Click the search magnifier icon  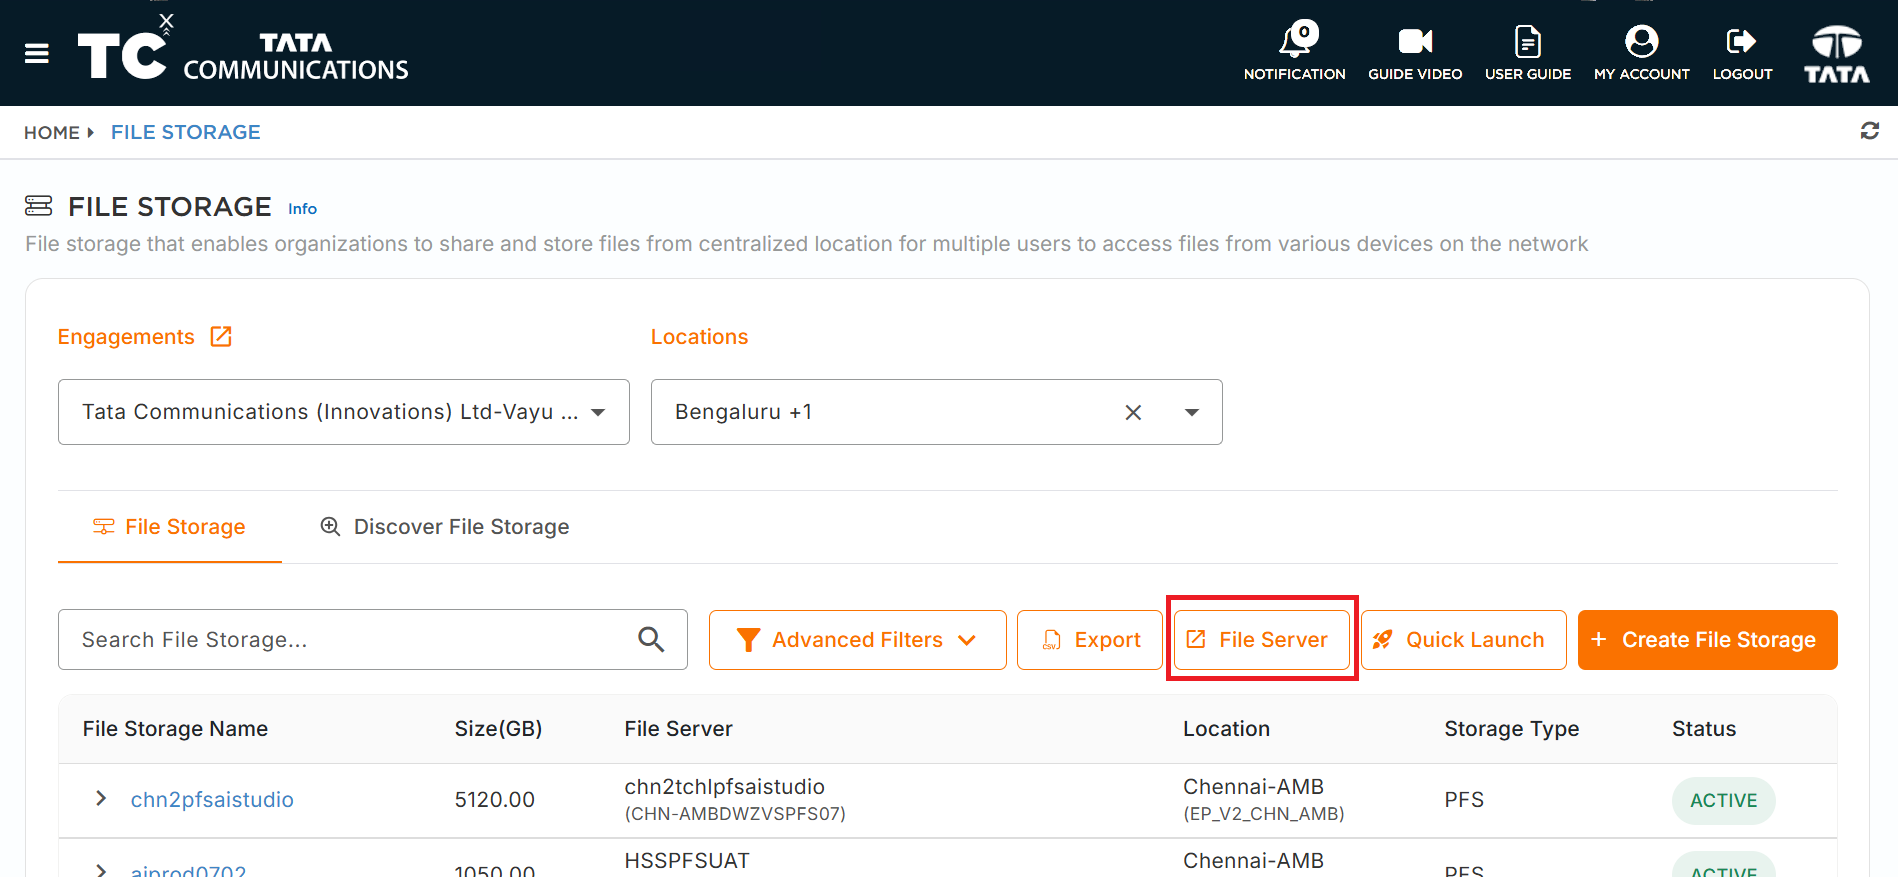tap(651, 639)
